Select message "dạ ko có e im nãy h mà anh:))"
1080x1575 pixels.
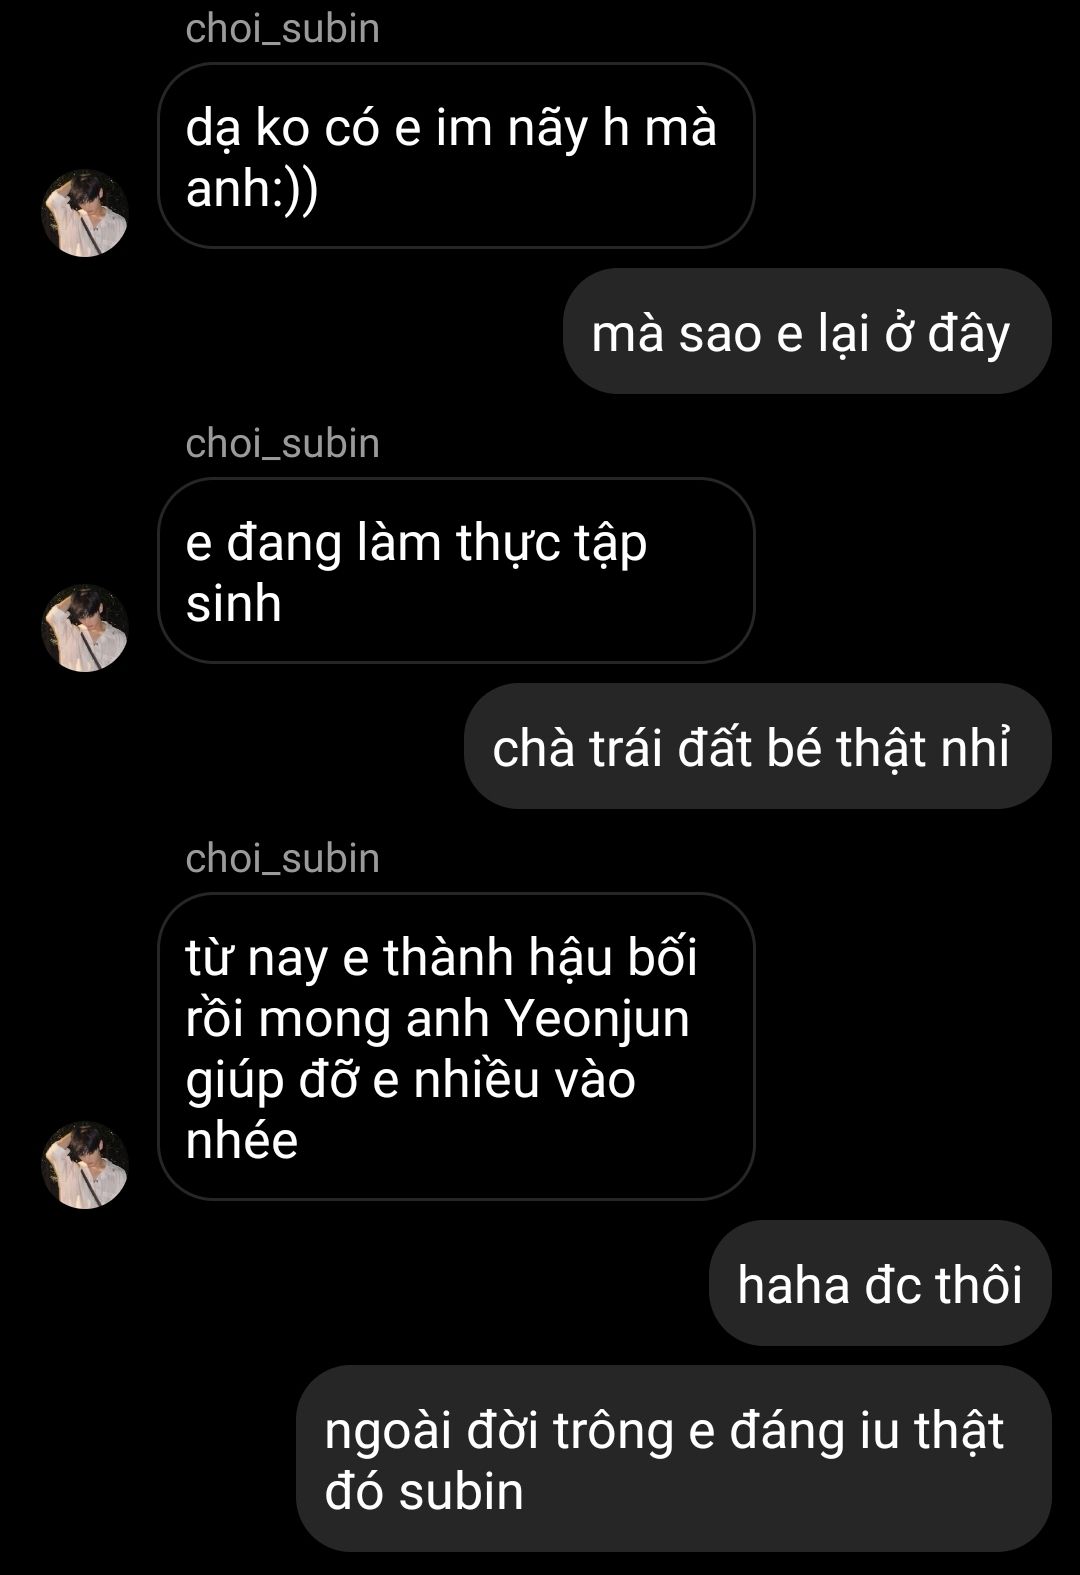[456, 156]
